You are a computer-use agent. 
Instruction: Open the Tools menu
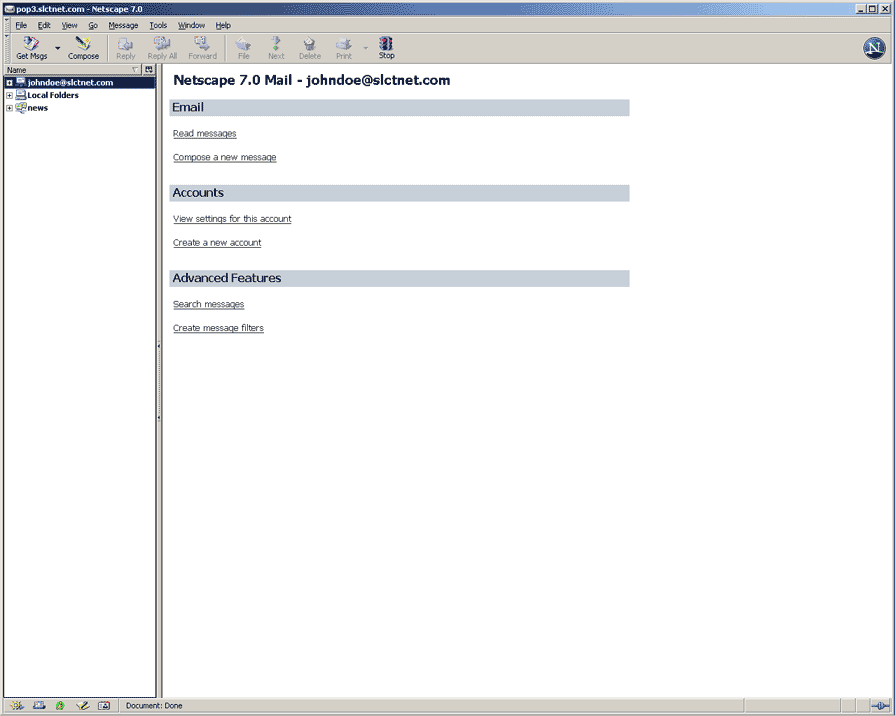158,25
